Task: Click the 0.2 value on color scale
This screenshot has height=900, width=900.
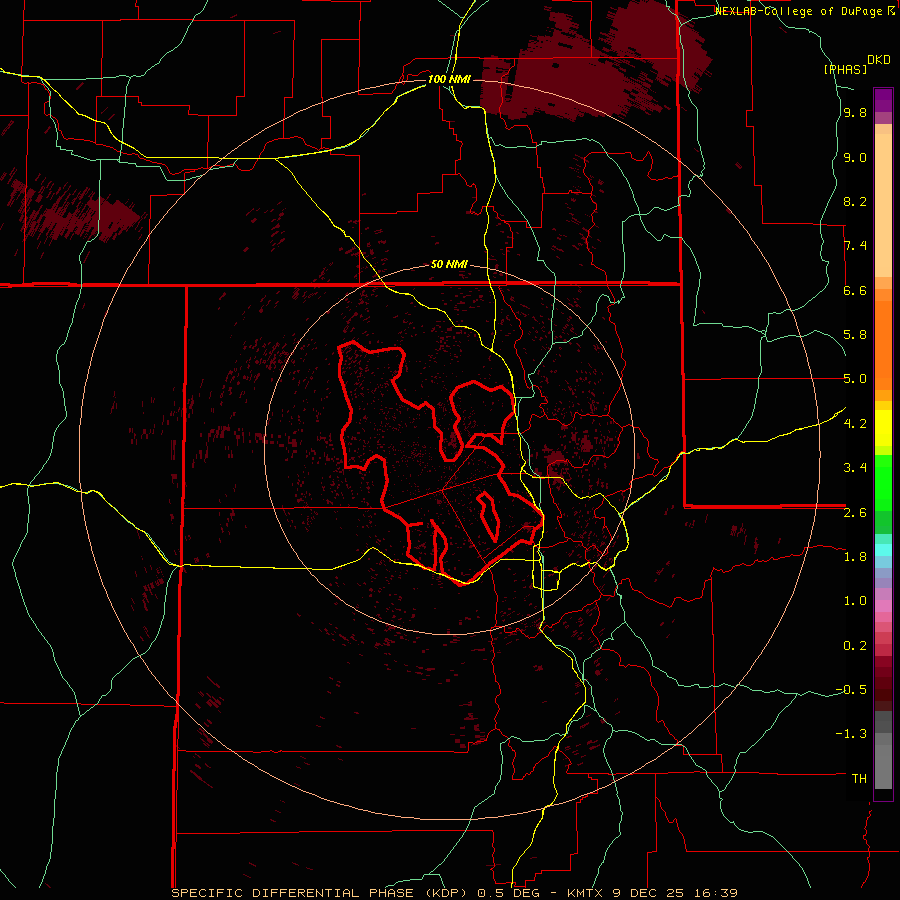Action: [855, 646]
